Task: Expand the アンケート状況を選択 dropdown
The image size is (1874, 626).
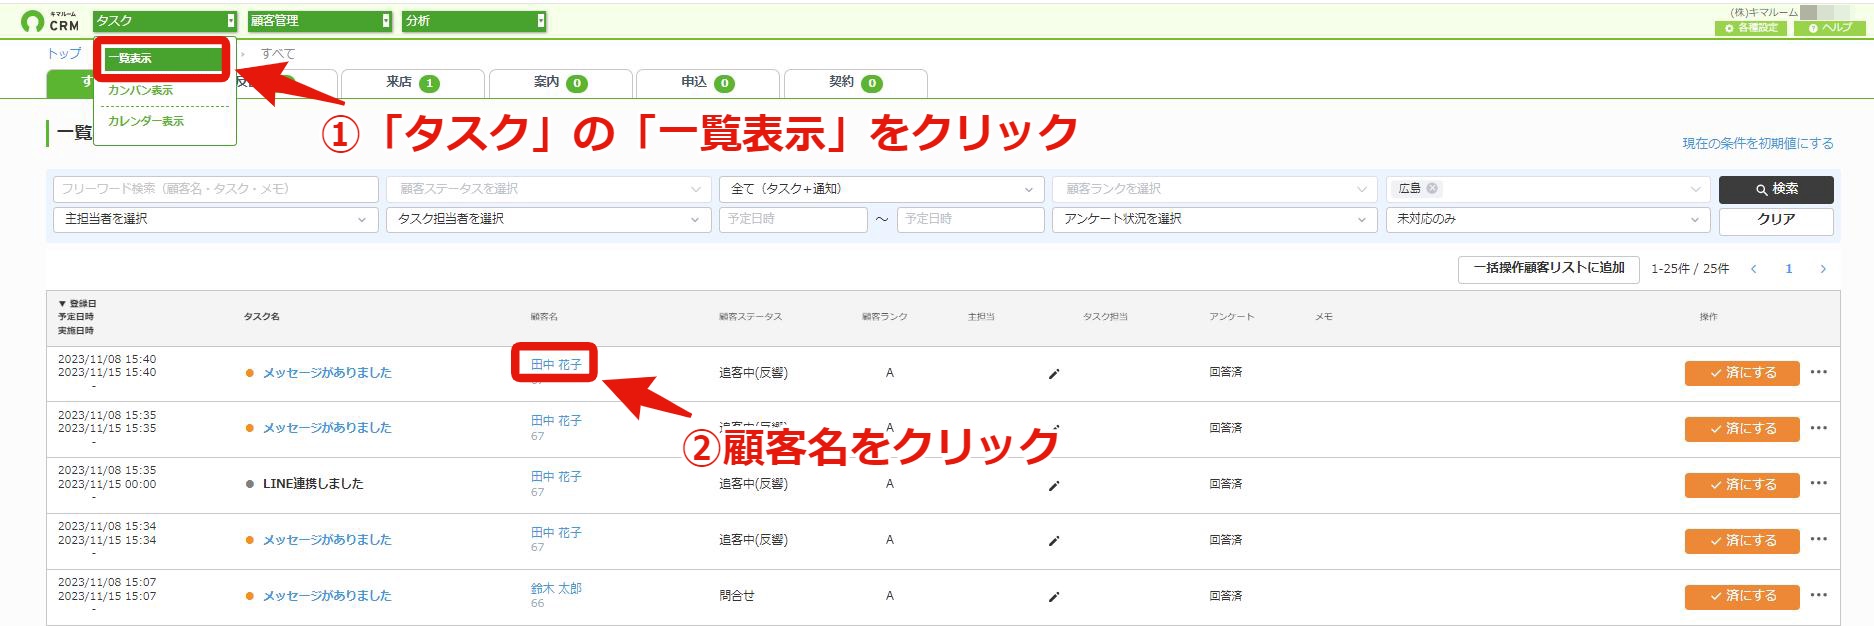Action: point(1215,219)
